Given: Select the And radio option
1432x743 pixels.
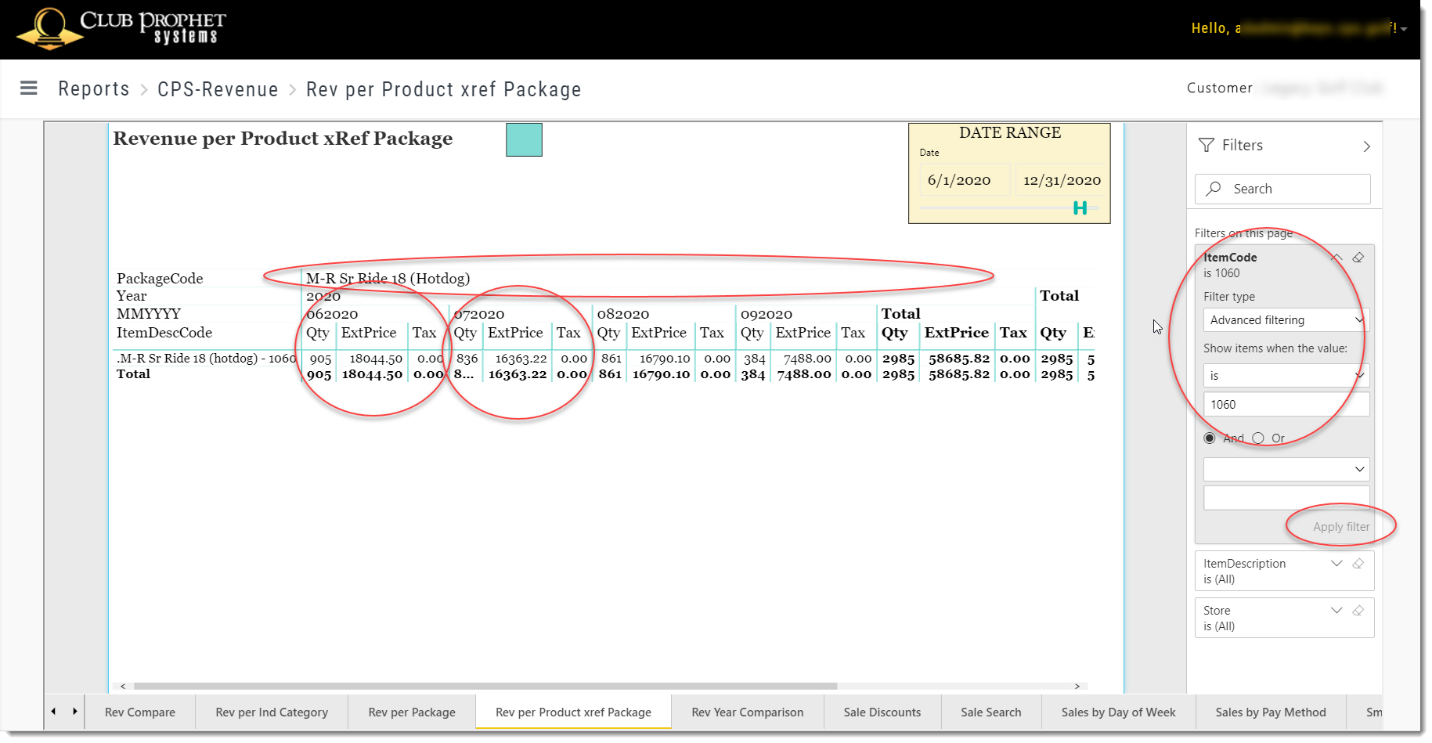Looking at the screenshot, I should pos(1210,438).
